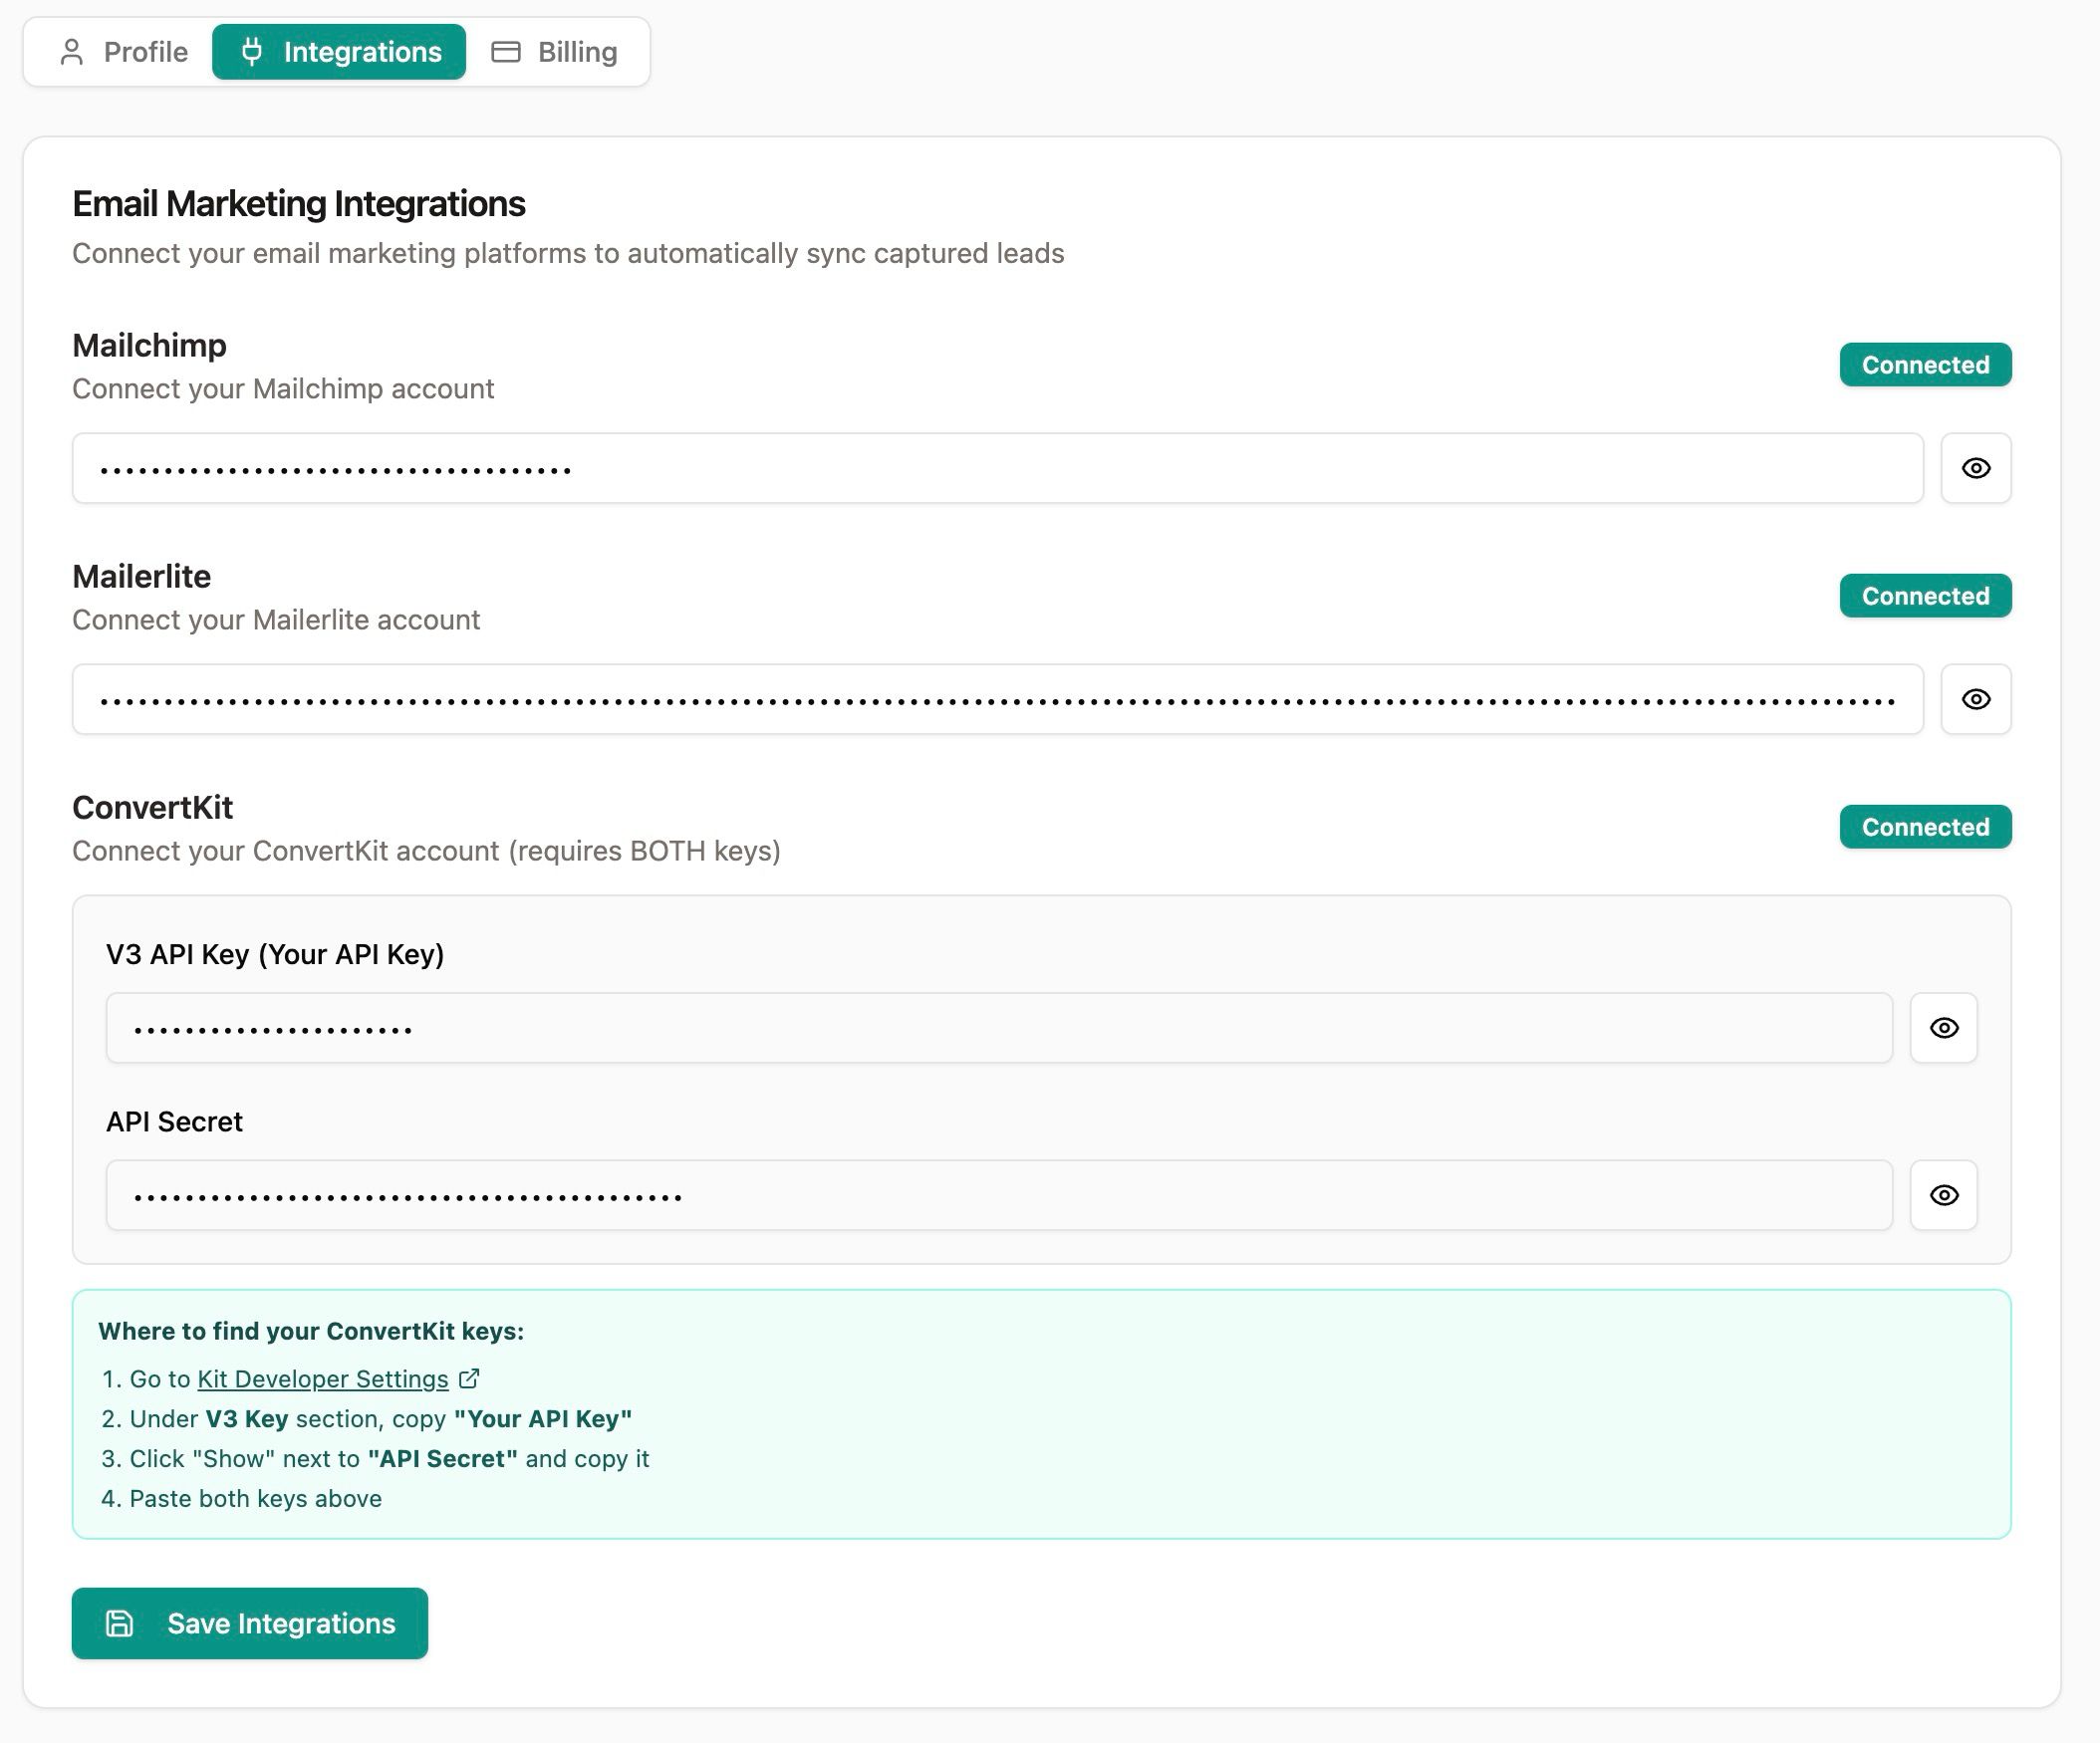Open the Kit Developer Settings link

[x=323, y=1379]
